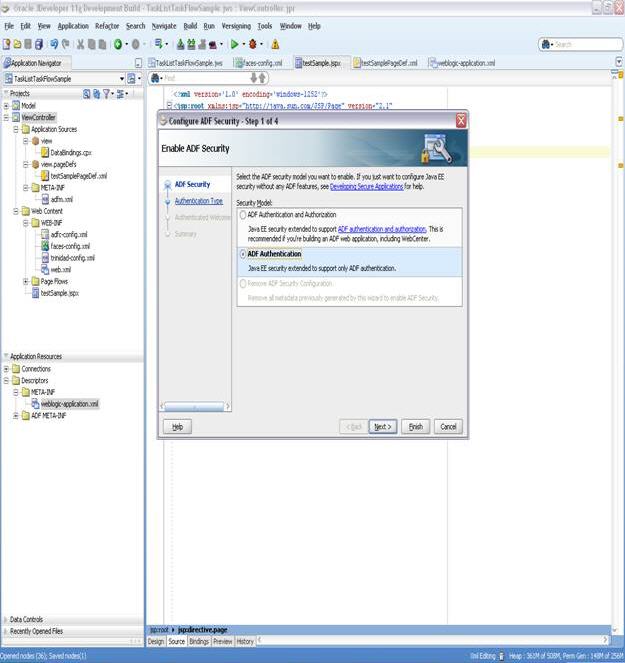Open the Versioning menu
The width and height of the screenshot is (625, 663).
click(236, 26)
